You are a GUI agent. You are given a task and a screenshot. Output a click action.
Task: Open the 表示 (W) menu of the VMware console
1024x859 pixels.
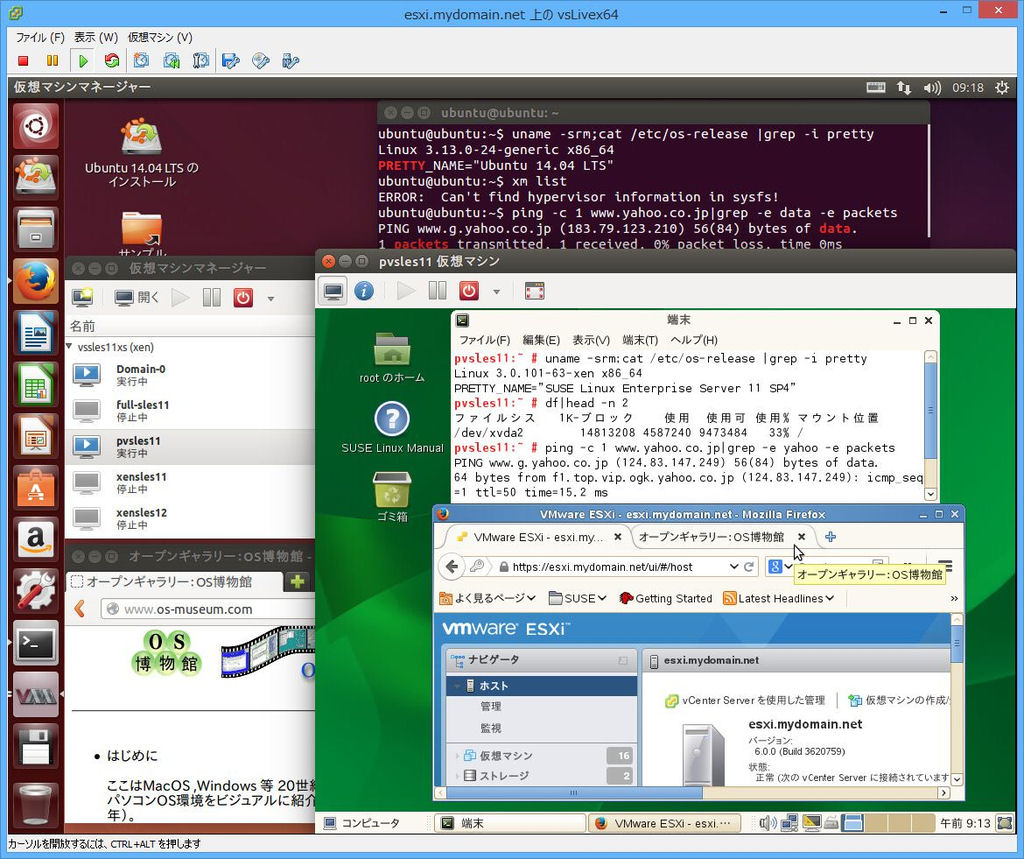pos(95,37)
